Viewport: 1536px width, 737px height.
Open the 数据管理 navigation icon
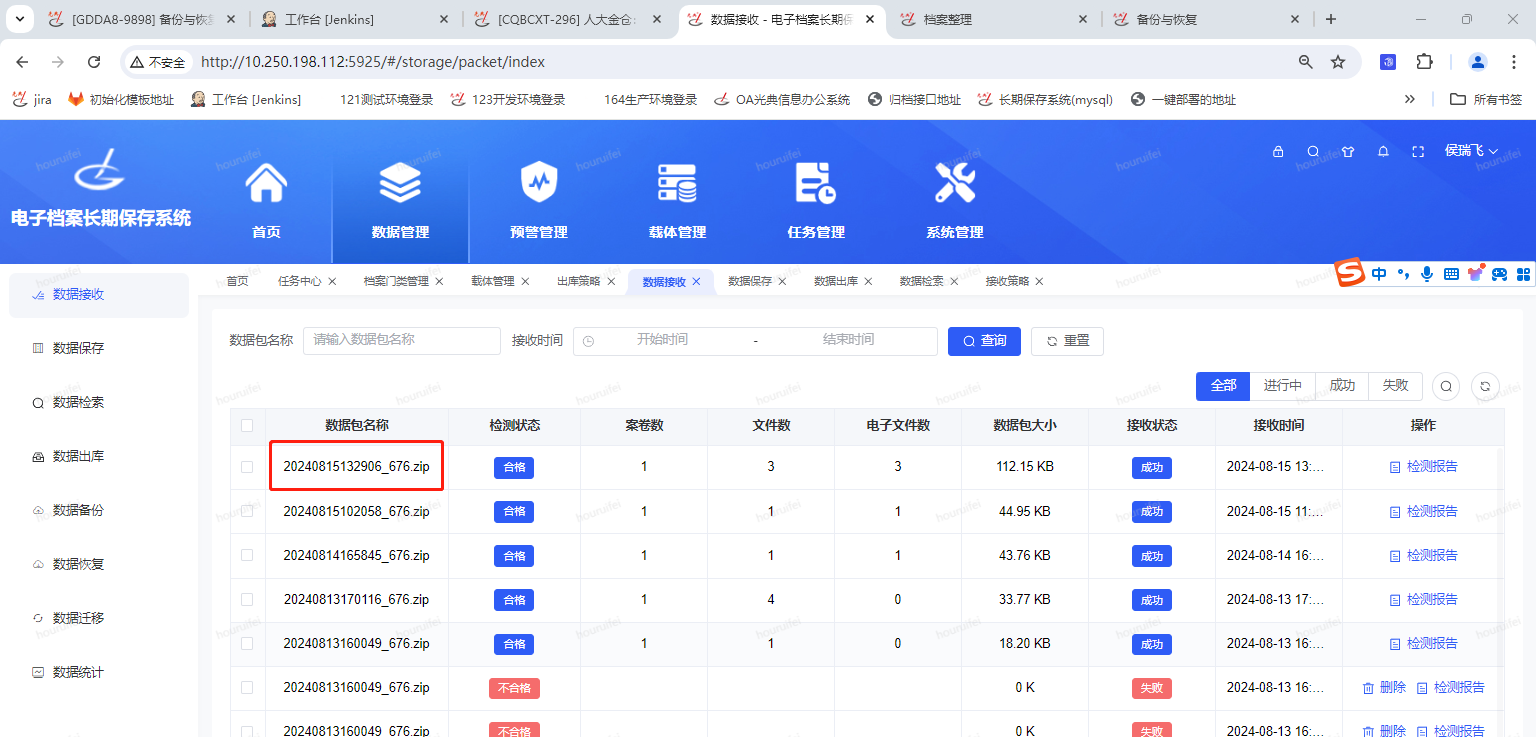tap(400, 183)
